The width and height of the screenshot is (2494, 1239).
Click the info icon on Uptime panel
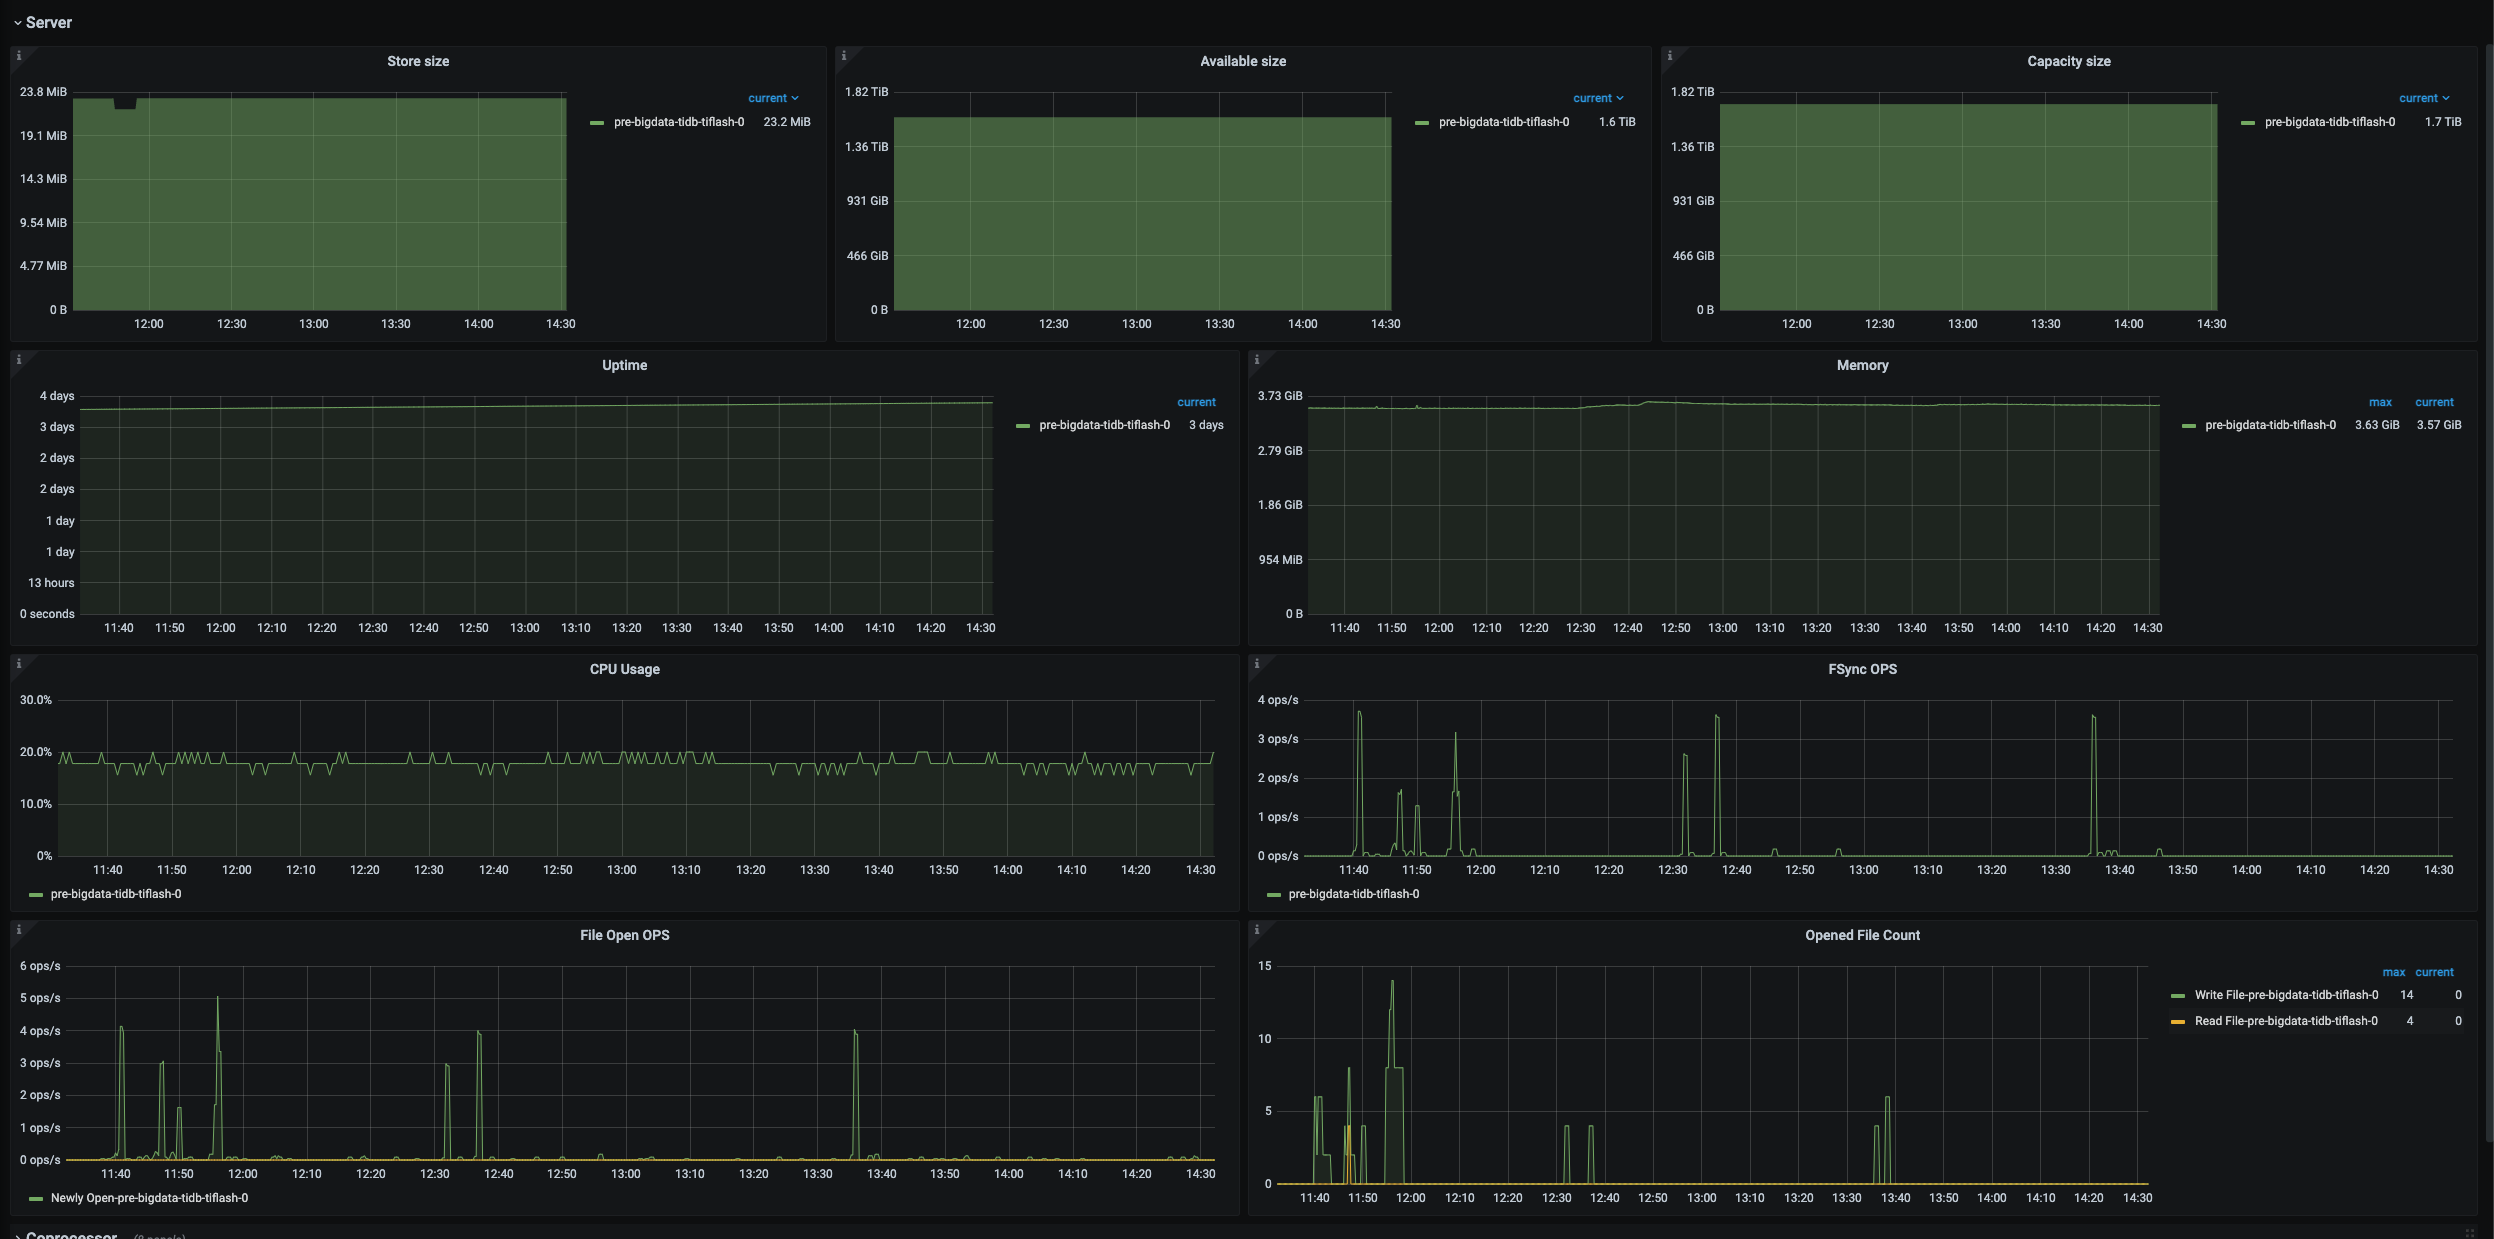(x=18, y=360)
